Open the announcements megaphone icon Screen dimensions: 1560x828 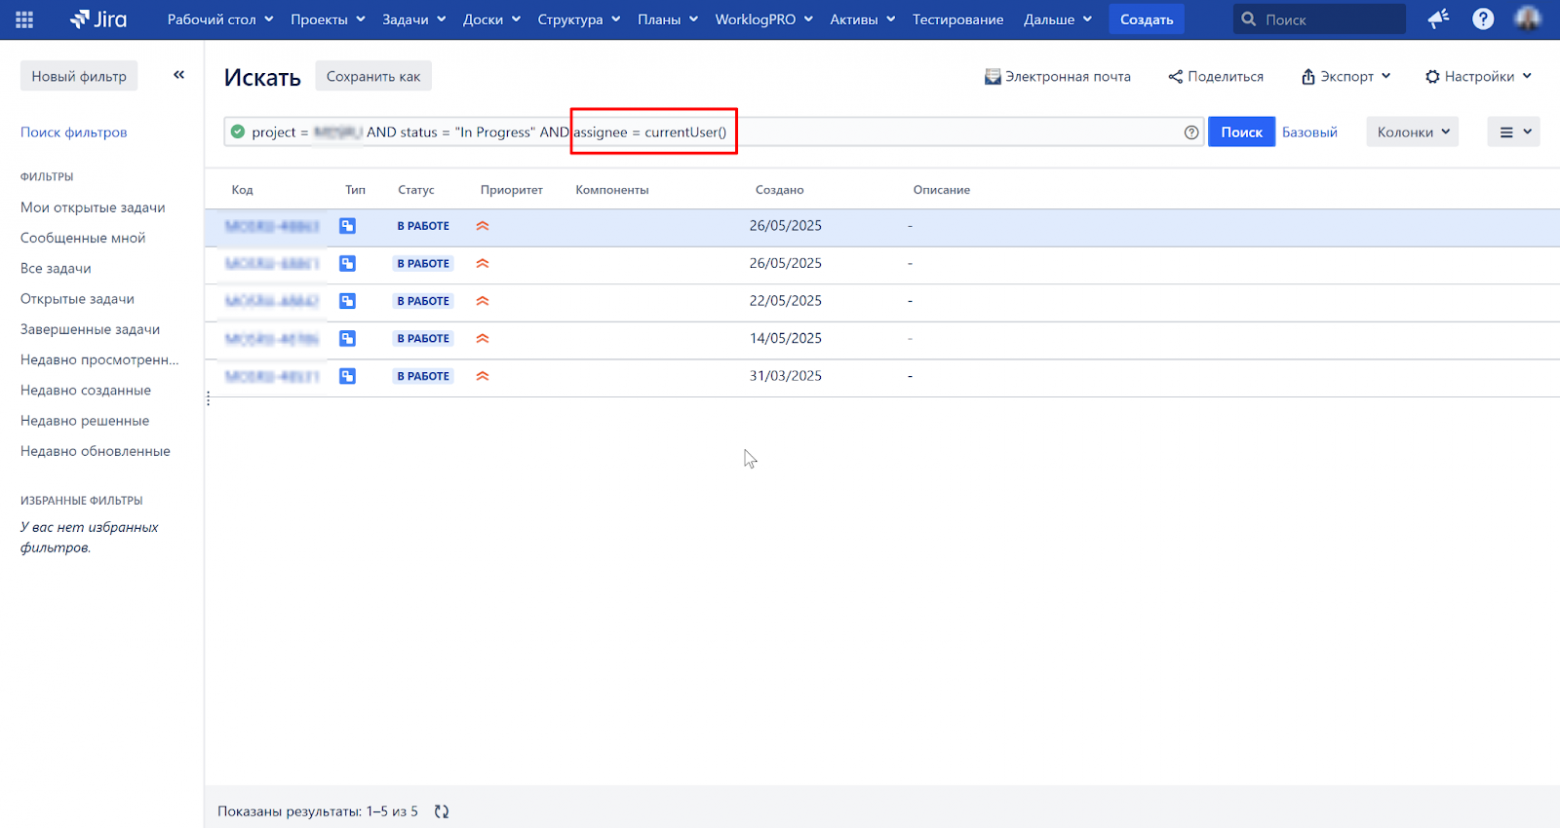(x=1438, y=18)
